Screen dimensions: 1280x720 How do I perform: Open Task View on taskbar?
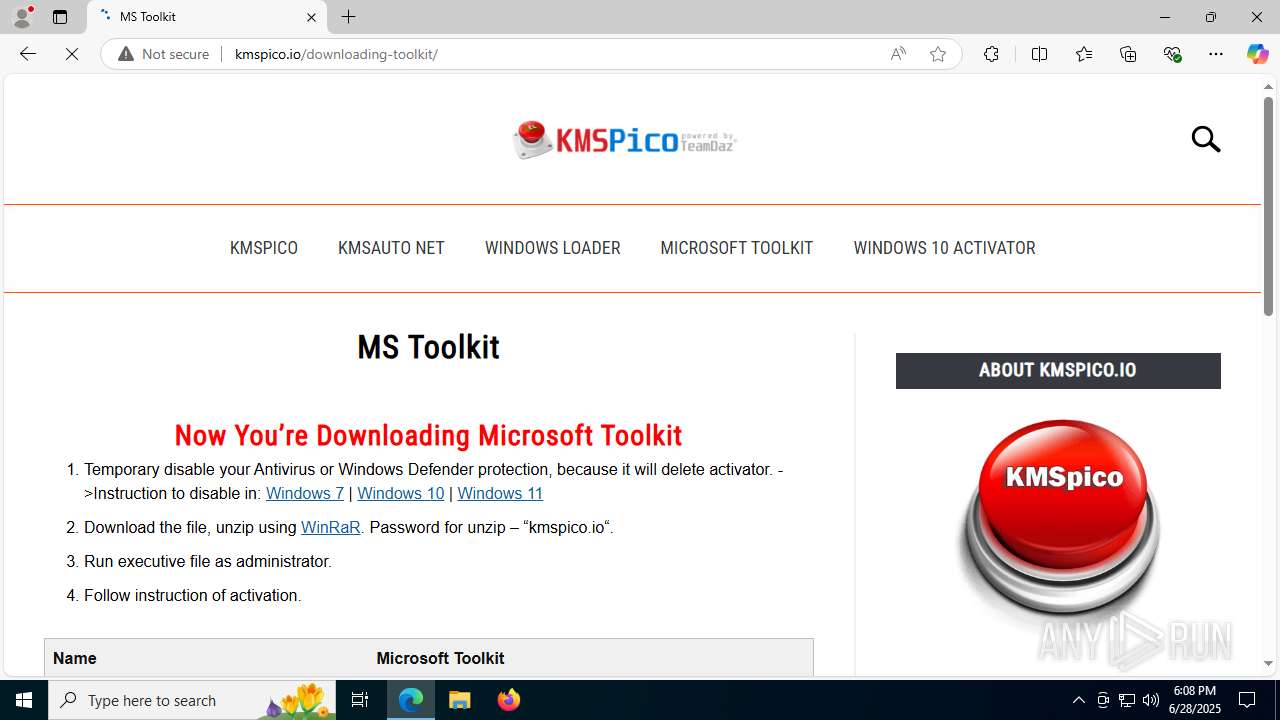pos(361,700)
